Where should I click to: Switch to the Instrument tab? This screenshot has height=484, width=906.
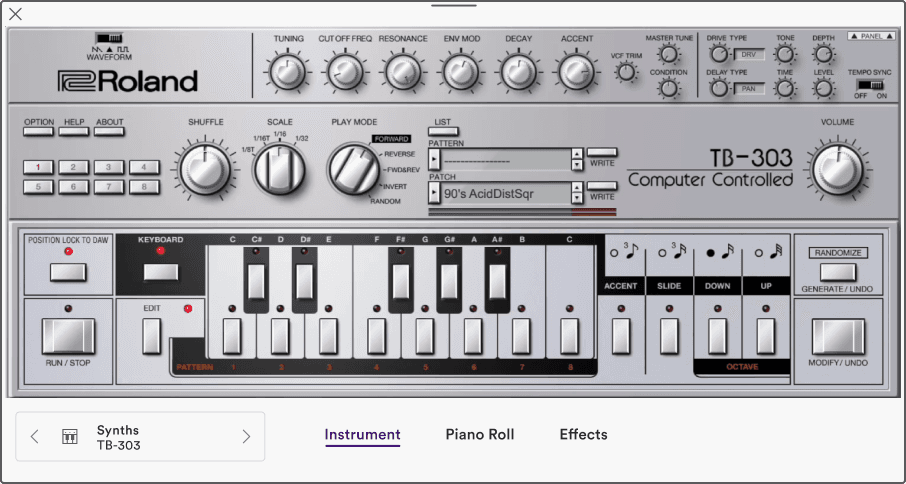click(362, 434)
